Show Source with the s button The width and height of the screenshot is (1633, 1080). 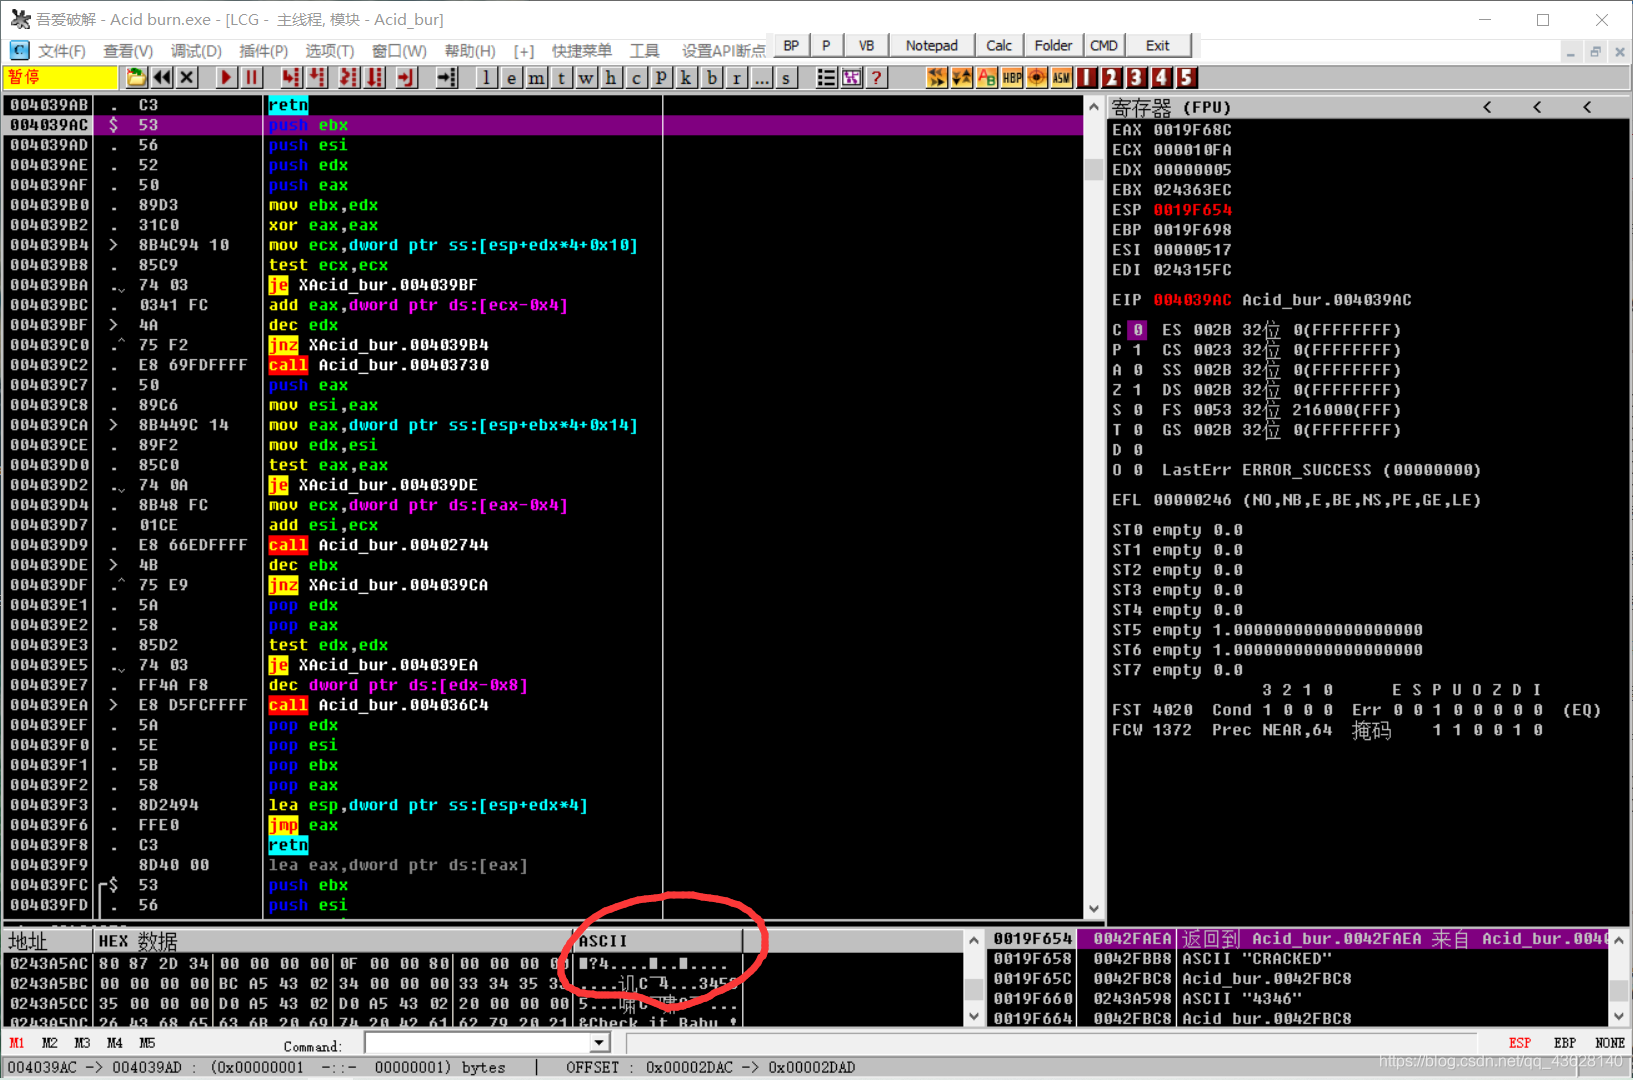787,77
